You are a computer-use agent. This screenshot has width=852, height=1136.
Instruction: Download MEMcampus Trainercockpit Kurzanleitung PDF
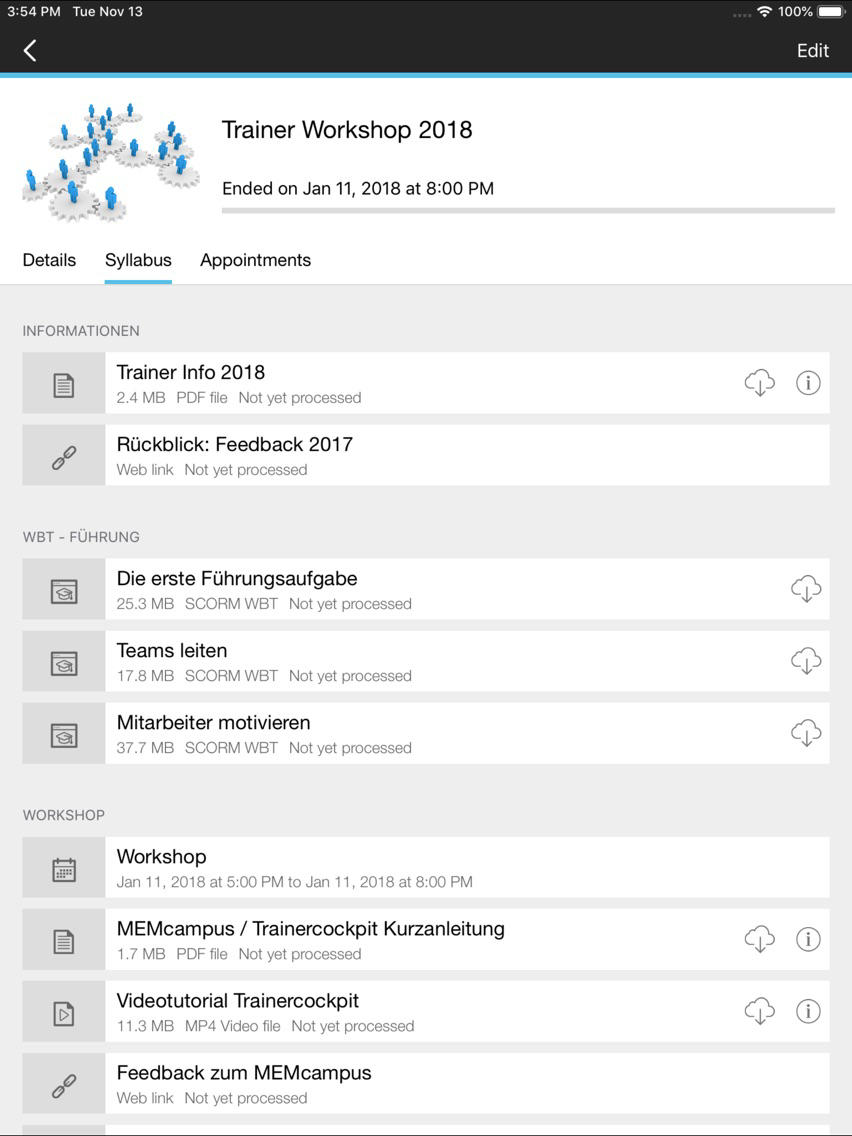tap(759, 939)
